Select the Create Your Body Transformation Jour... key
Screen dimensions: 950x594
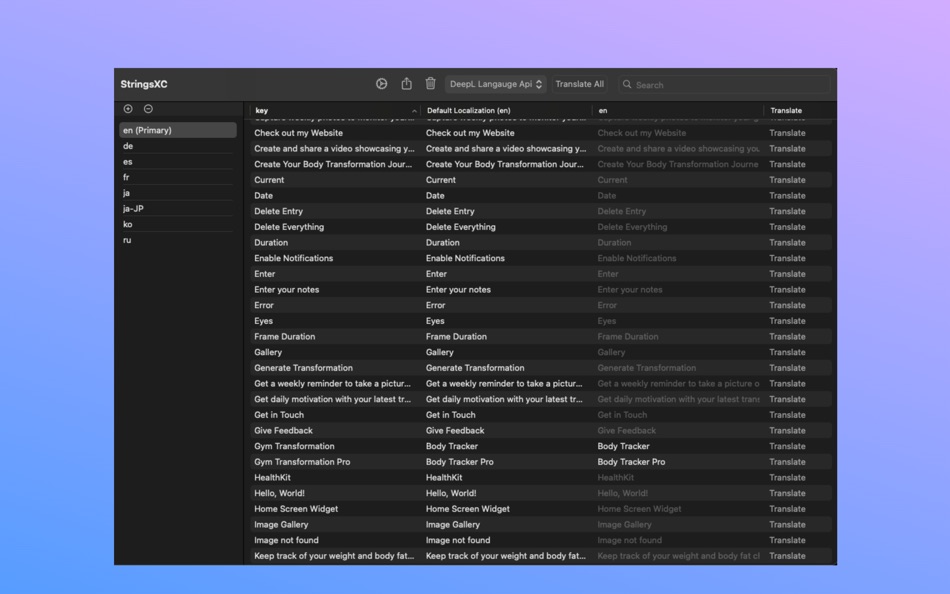(x=333, y=164)
